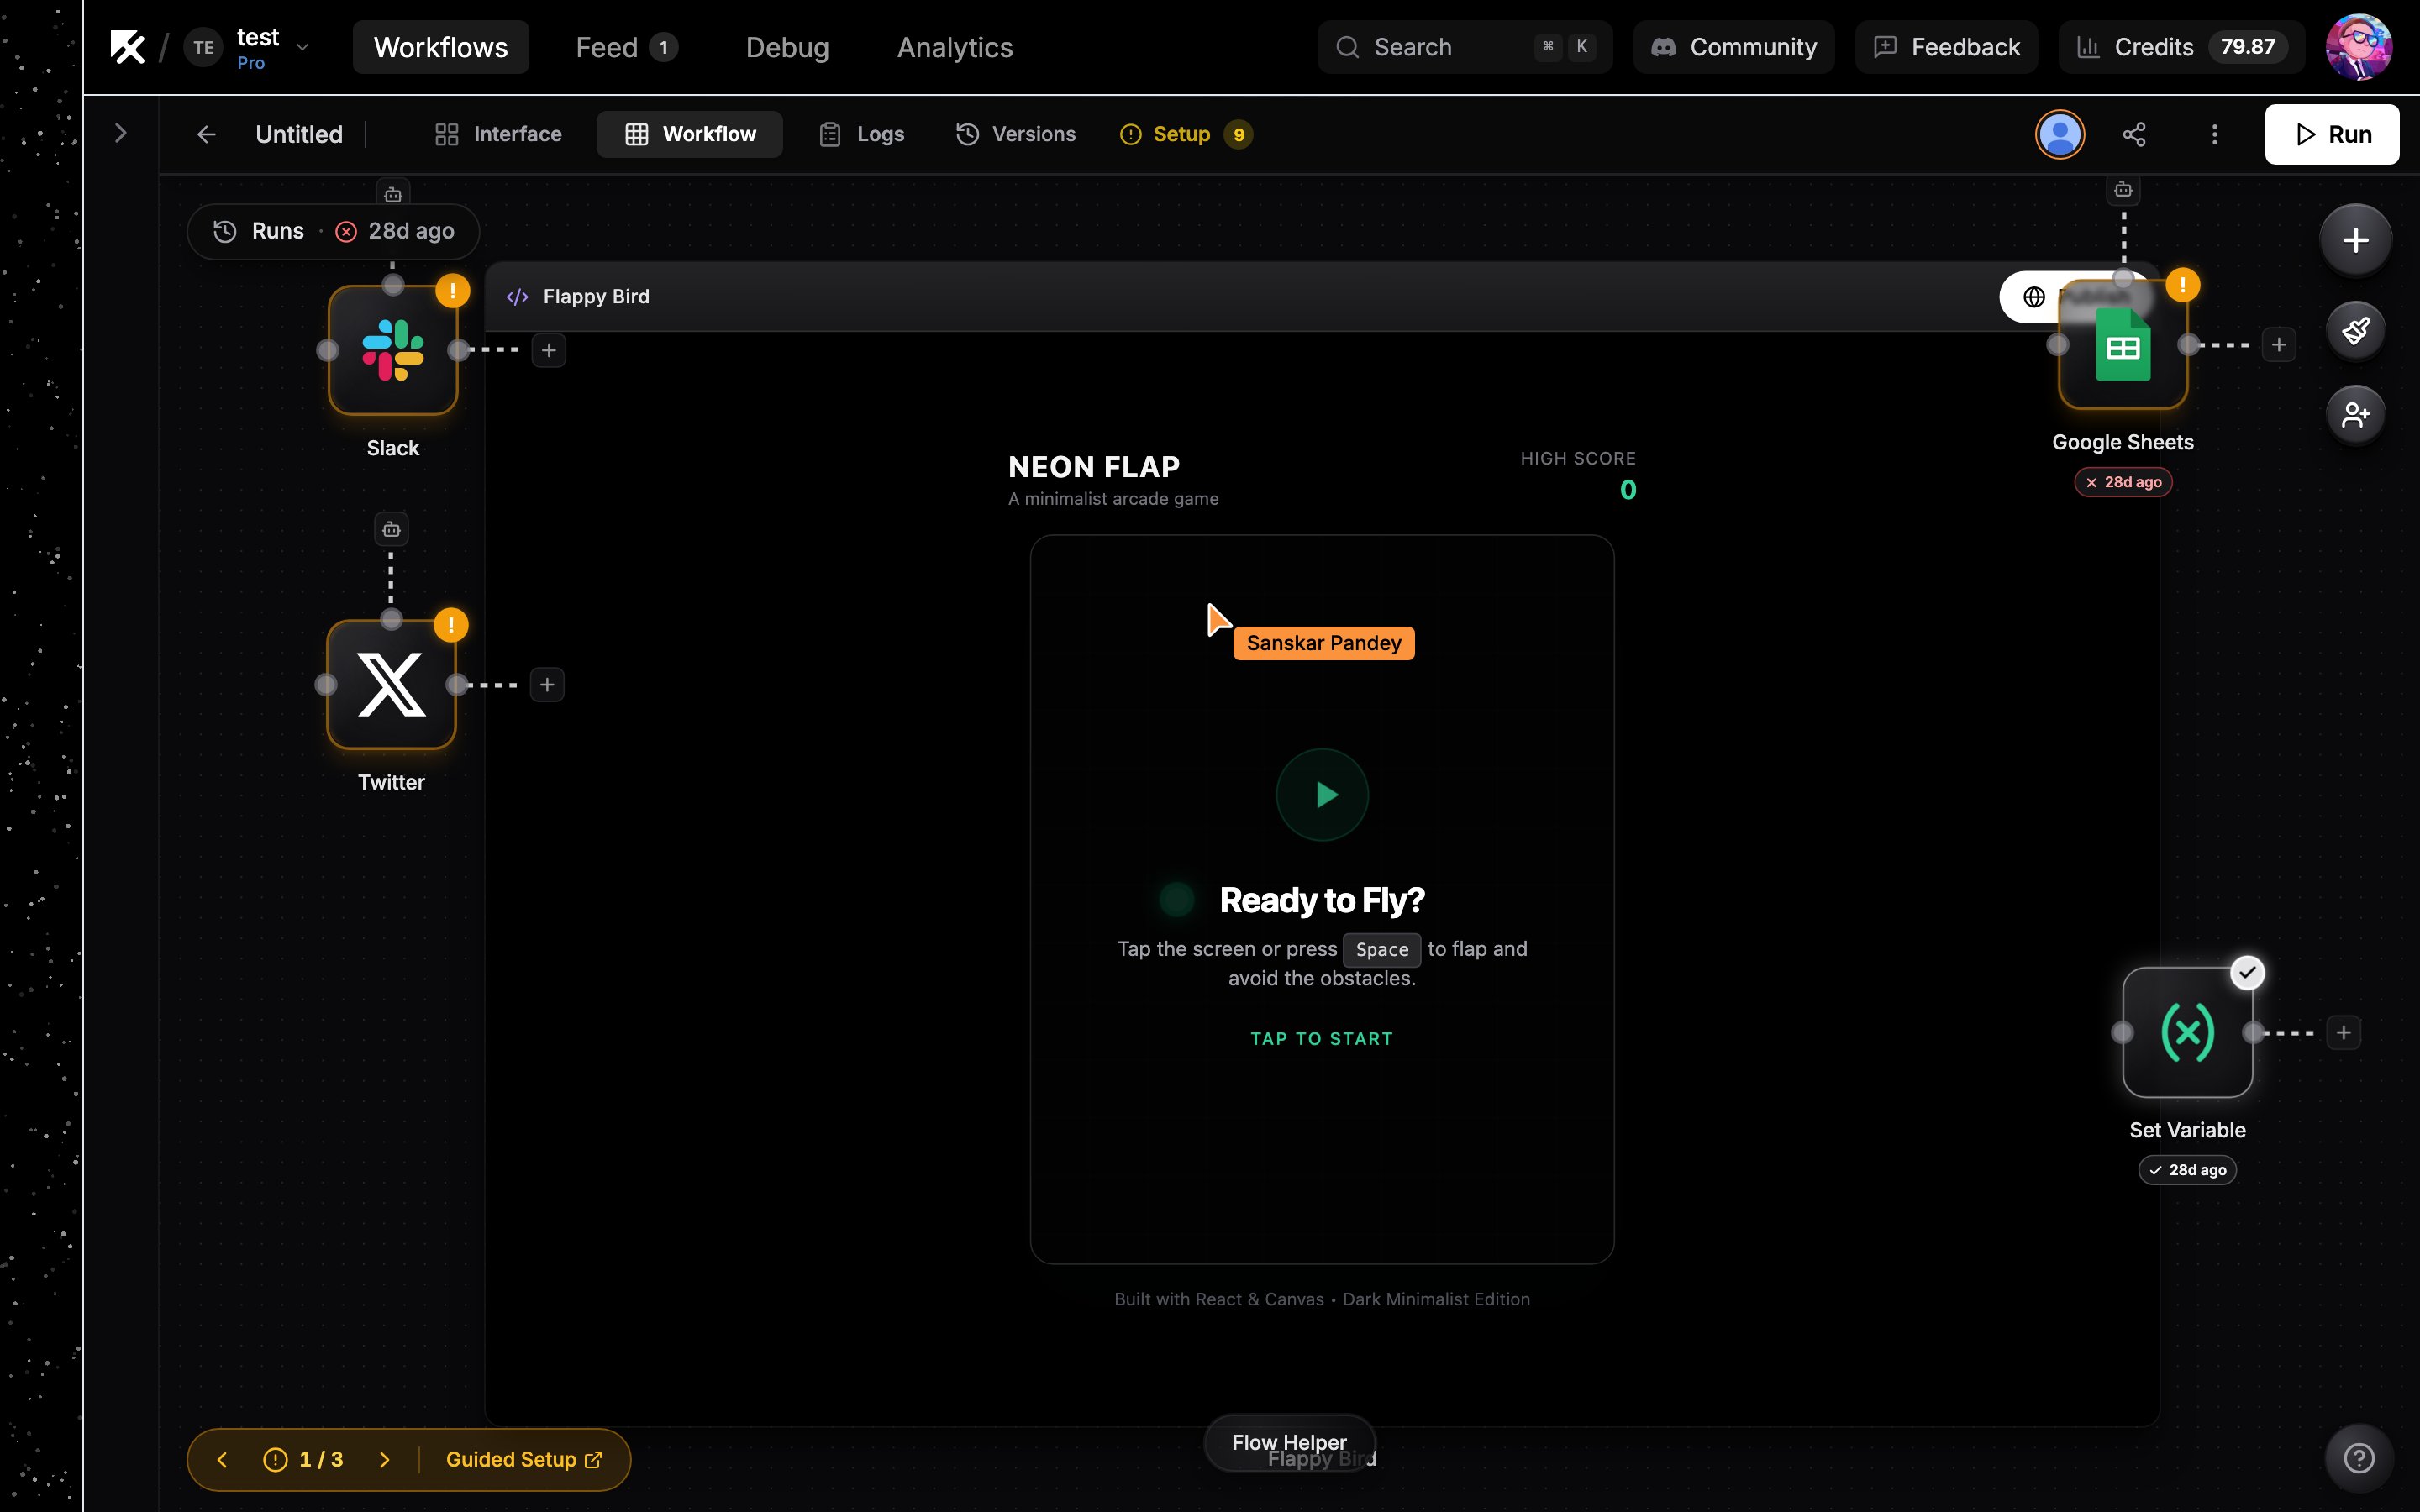Image resolution: width=2420 pixels, height=1512 pixels.
Task: Click the 1 / 3 setup issue counter
Action: (304, 1460)
